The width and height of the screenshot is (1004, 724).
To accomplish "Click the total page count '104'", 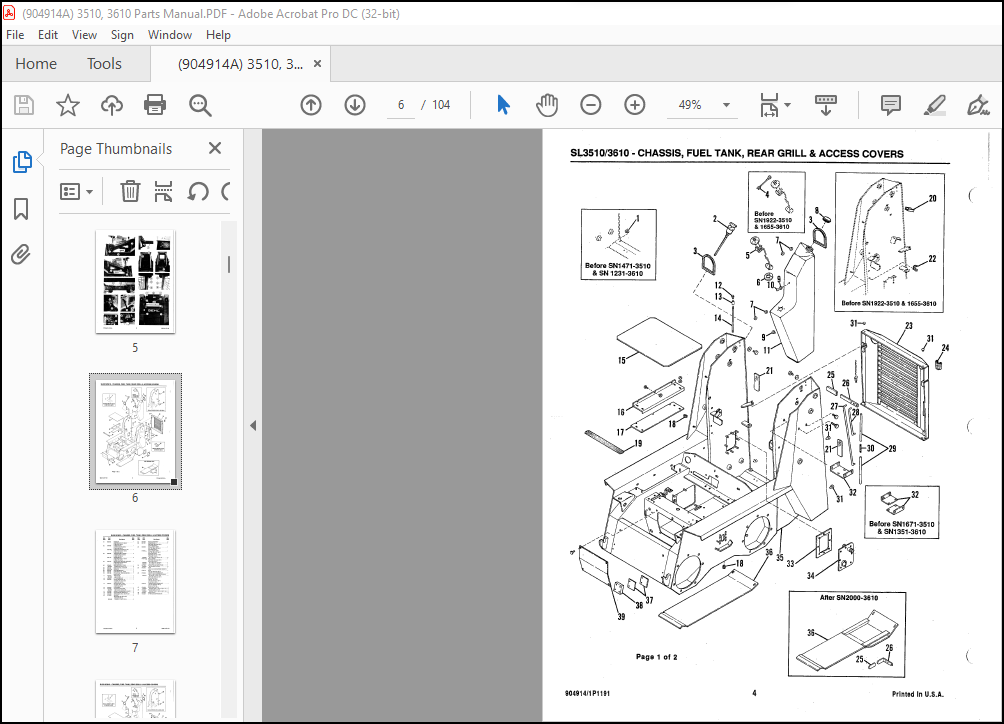I will (x=441, y=105).
